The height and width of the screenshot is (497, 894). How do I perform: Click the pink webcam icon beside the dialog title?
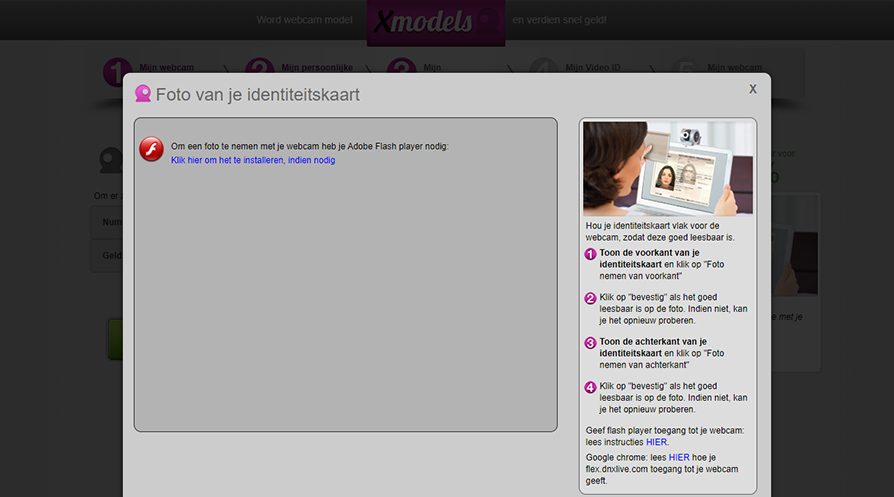(143, 95)
